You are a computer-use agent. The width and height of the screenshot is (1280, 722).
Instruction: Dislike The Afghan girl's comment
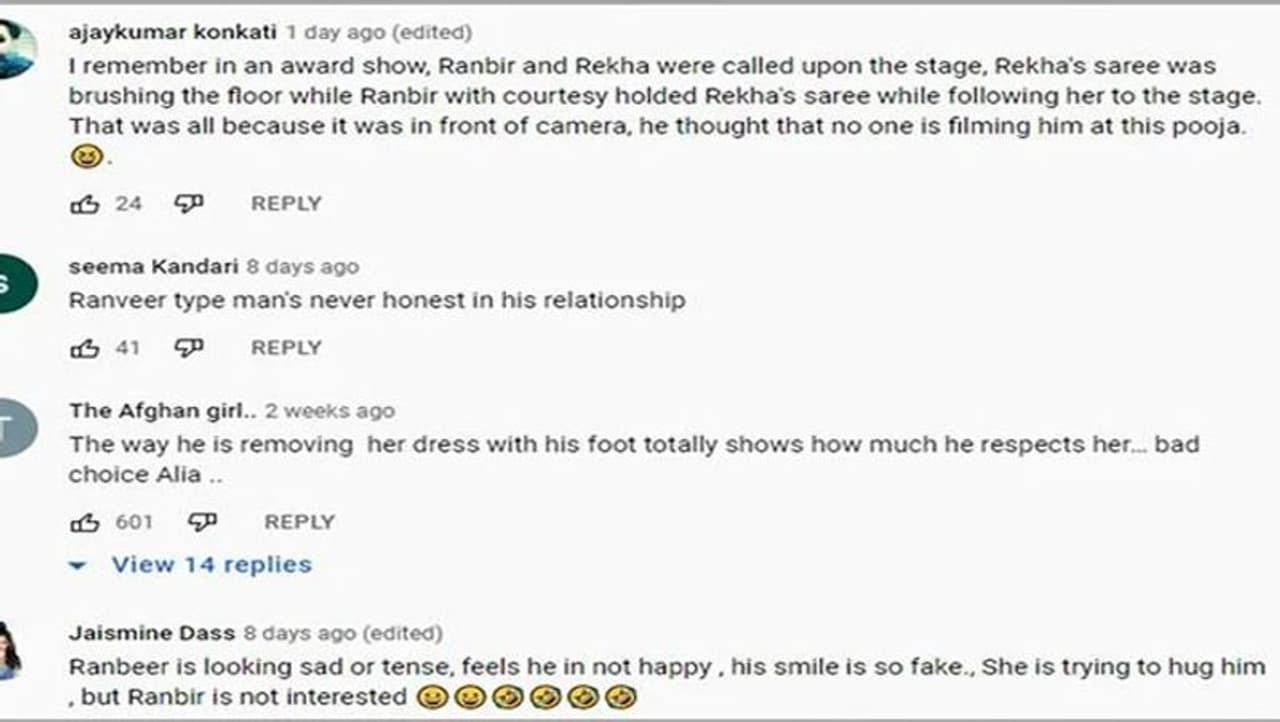[202, 522]
